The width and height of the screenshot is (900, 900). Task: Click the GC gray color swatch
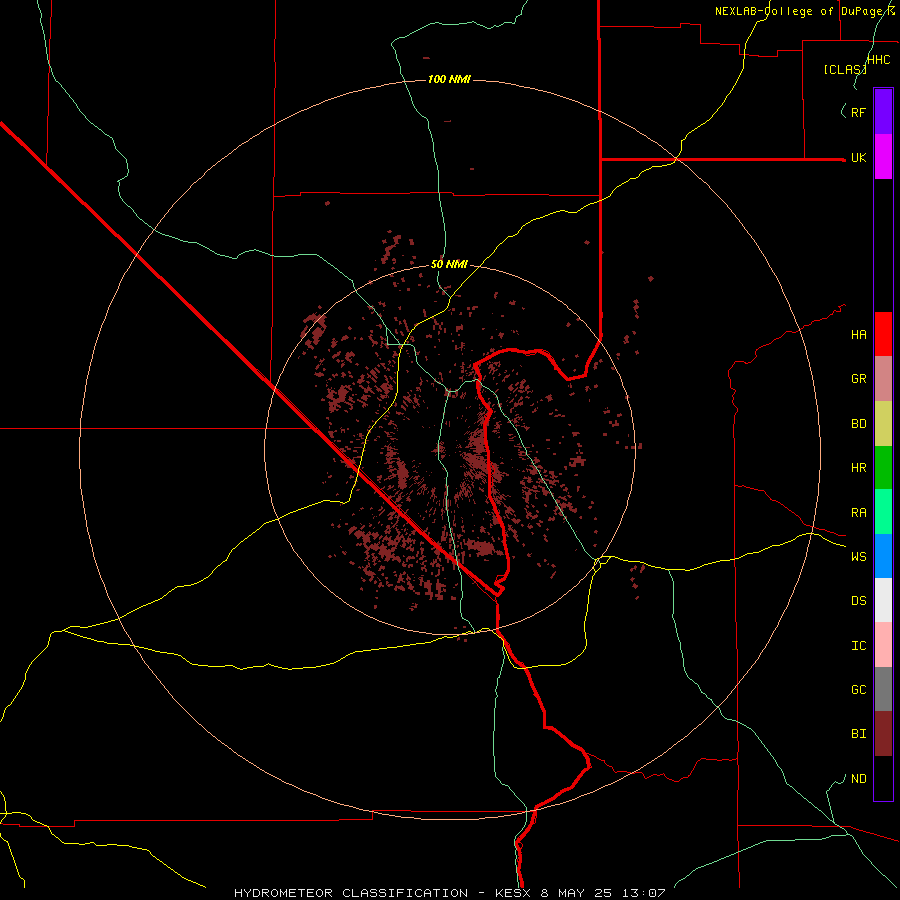(x=883, y=689)
